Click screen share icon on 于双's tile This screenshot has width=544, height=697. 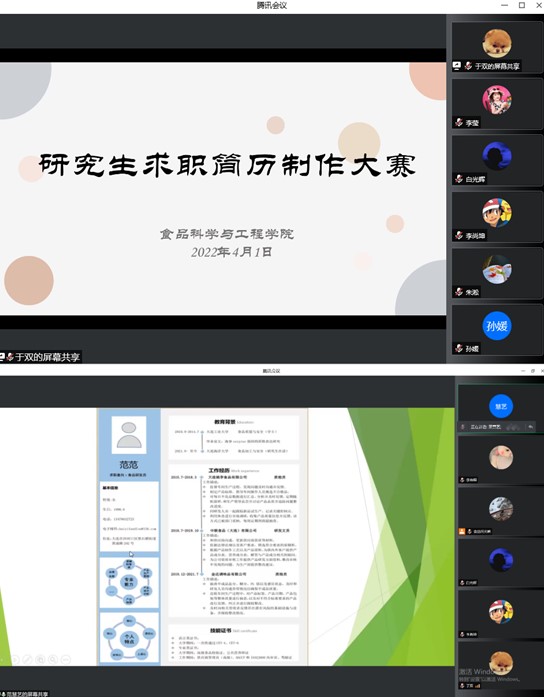point(456,66)
